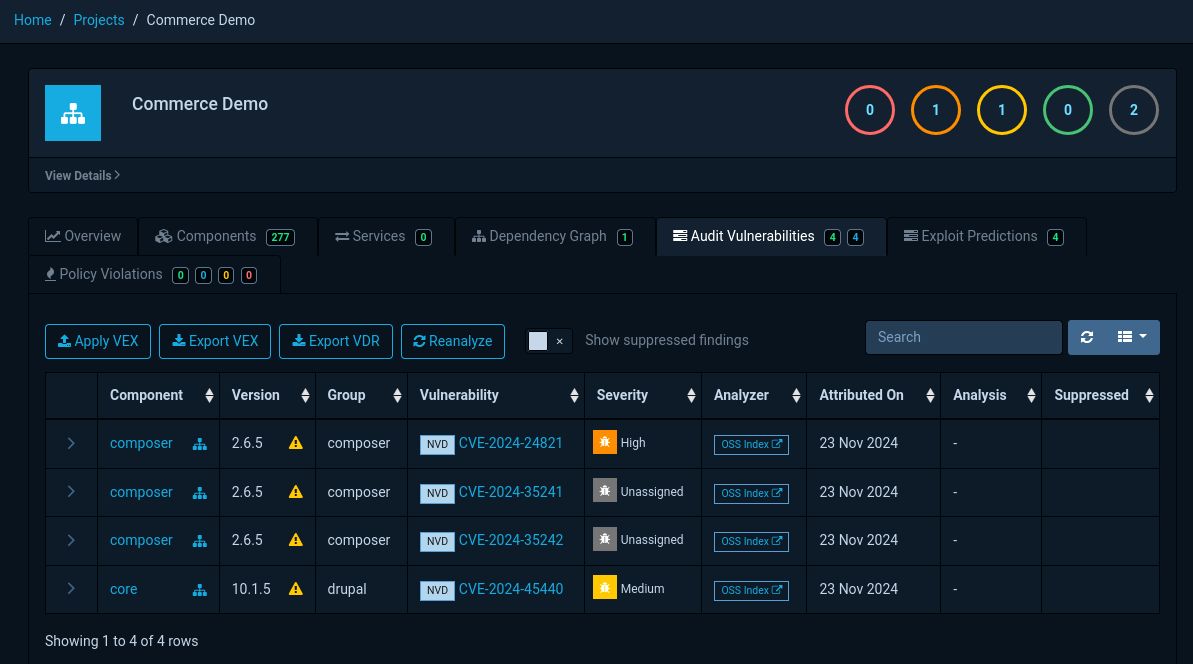Expand the core drupal vulnerability row
This screenshot has height=664, width=1193.
click(71, 589)
